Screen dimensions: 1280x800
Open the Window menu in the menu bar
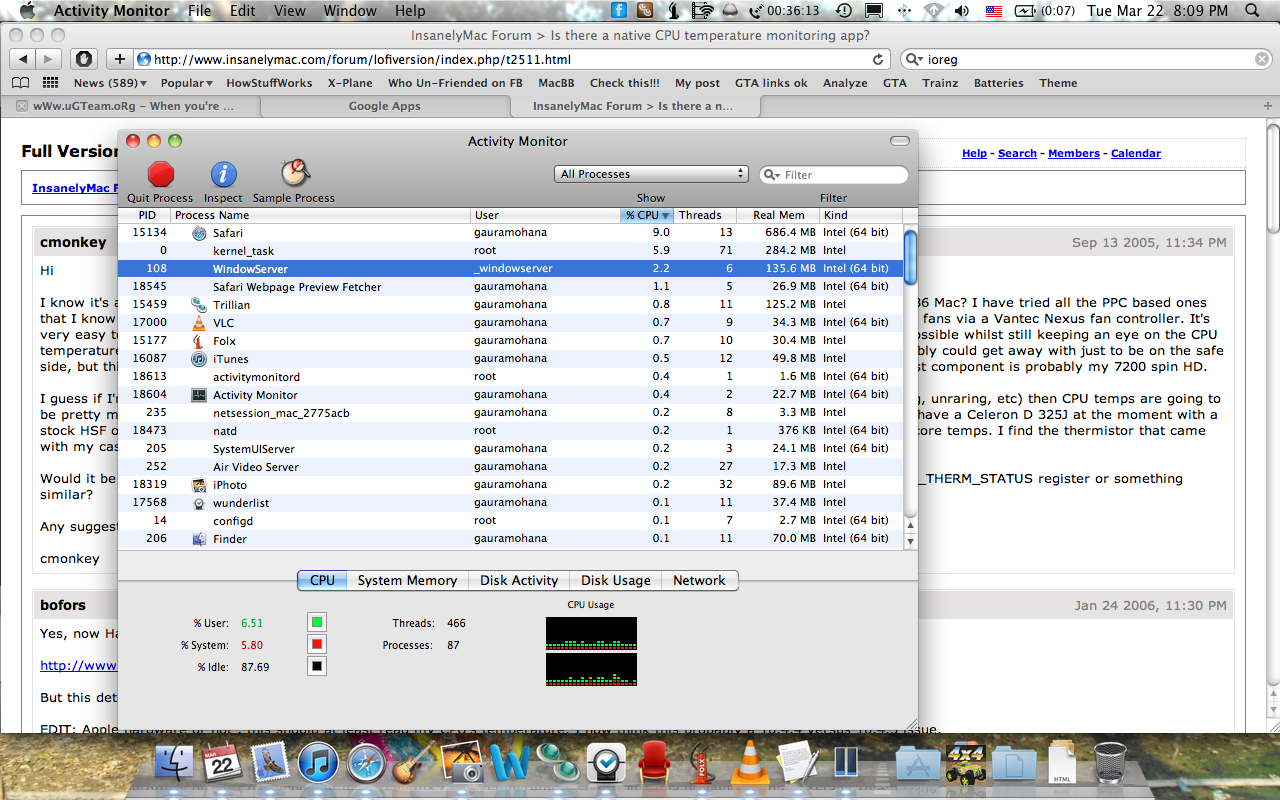click(350, 11)
